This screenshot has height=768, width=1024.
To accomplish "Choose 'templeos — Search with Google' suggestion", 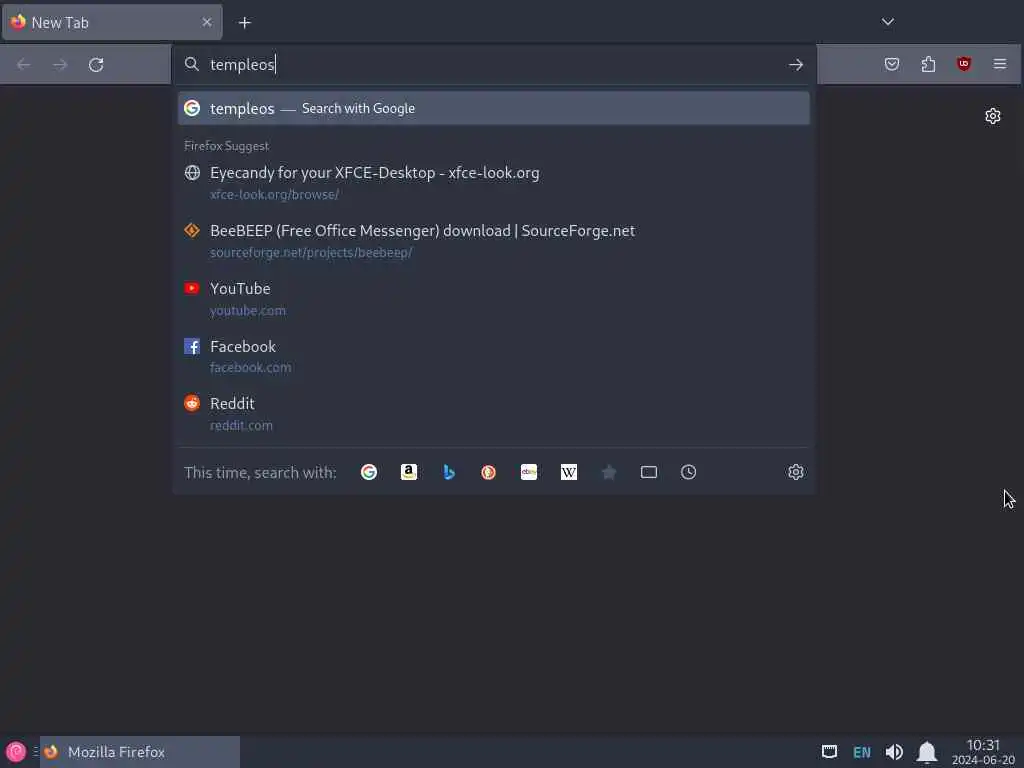I will click(494, 108).
